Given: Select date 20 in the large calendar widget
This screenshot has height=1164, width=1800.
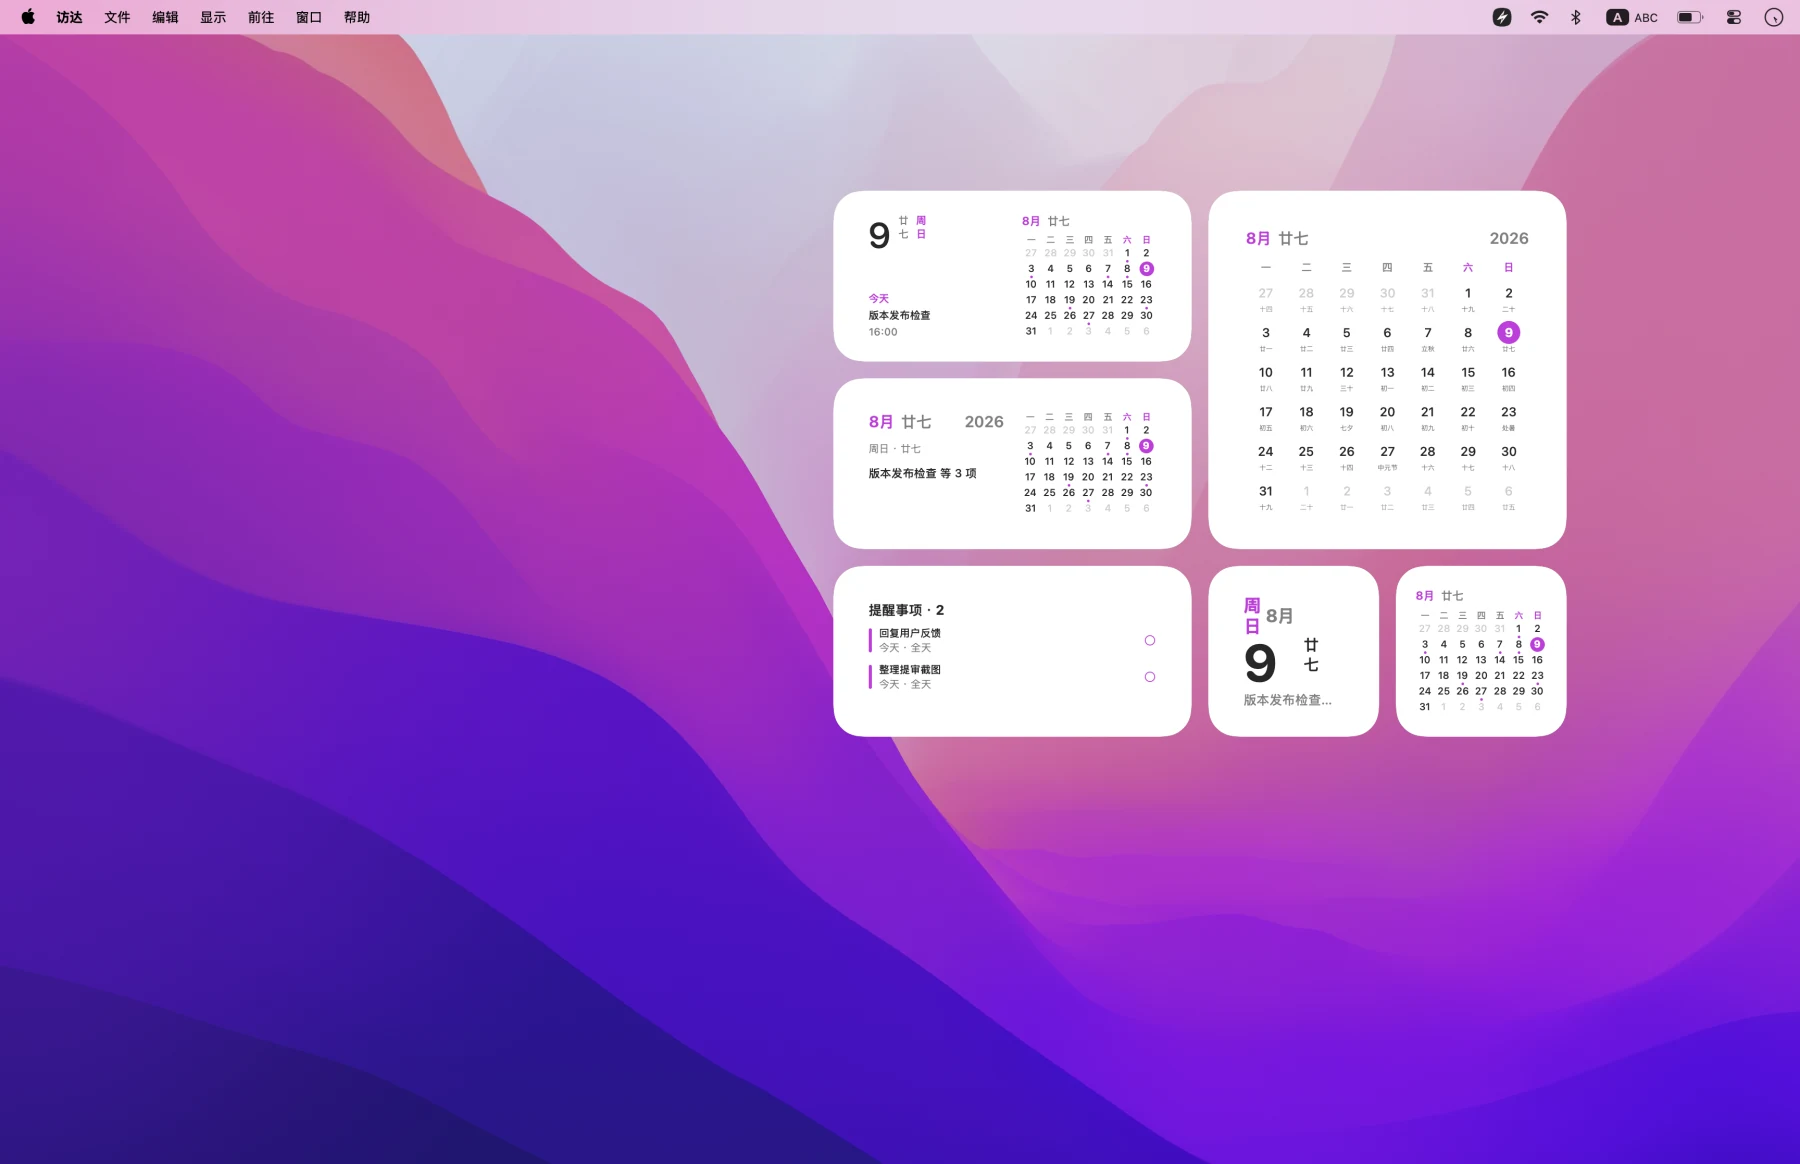Looking at the screenshot, I should tap(1387, 417).
